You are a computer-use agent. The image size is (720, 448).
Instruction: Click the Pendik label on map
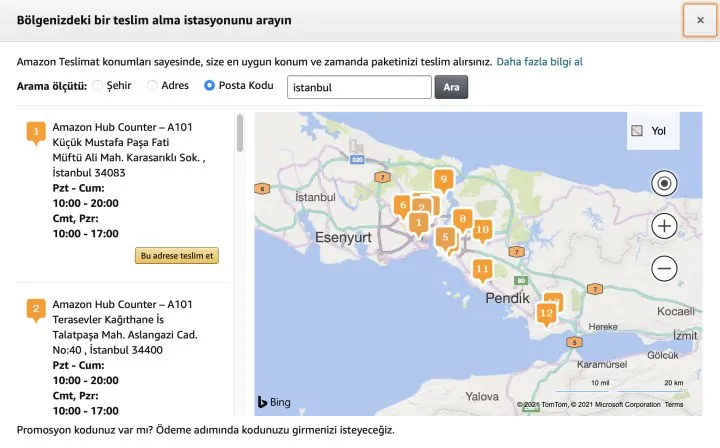point(507,298)
